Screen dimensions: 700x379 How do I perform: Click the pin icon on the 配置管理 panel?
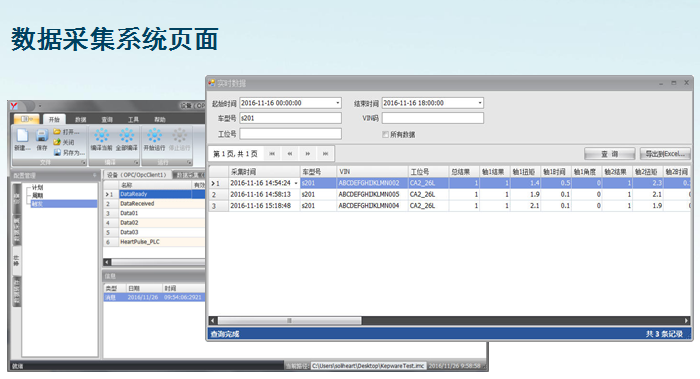click(94, 175)
